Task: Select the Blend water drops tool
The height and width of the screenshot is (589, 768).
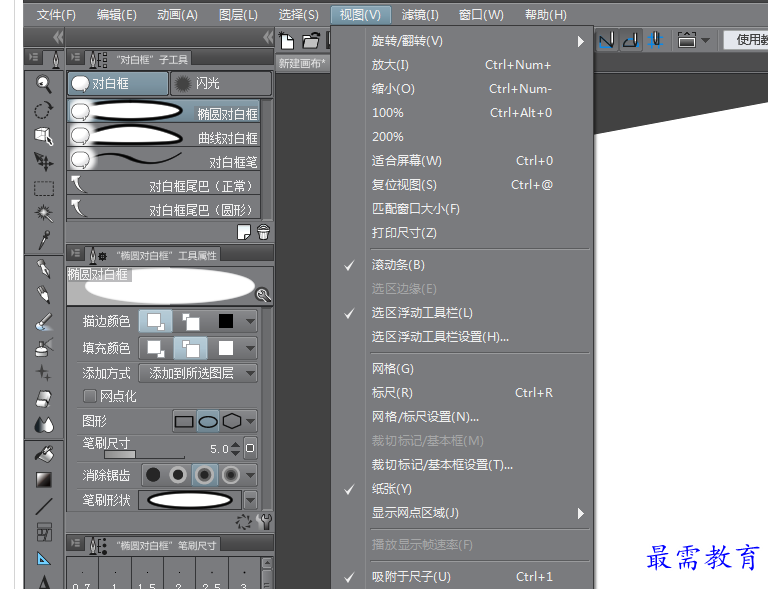Action: click(44, 424)
